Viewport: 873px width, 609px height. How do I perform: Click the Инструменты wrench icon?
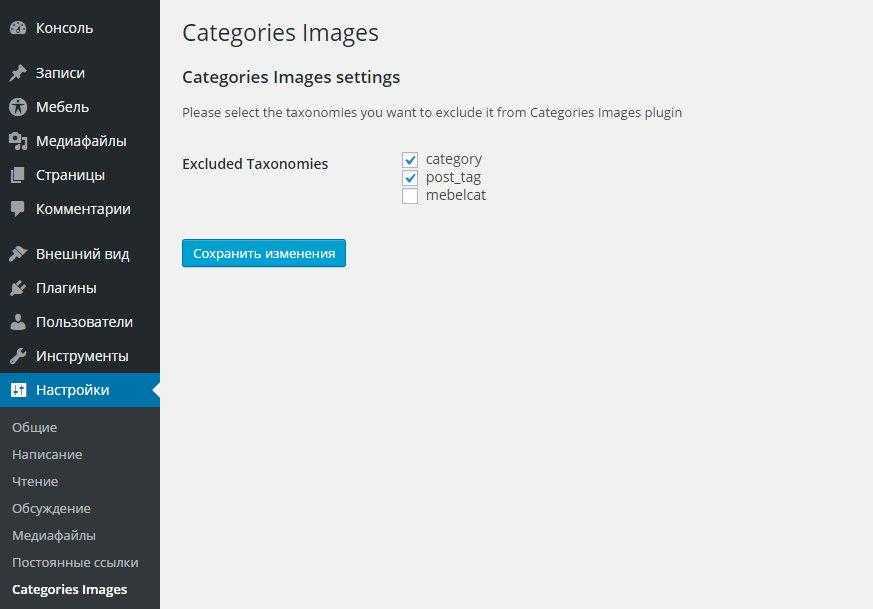pos(18,356)
